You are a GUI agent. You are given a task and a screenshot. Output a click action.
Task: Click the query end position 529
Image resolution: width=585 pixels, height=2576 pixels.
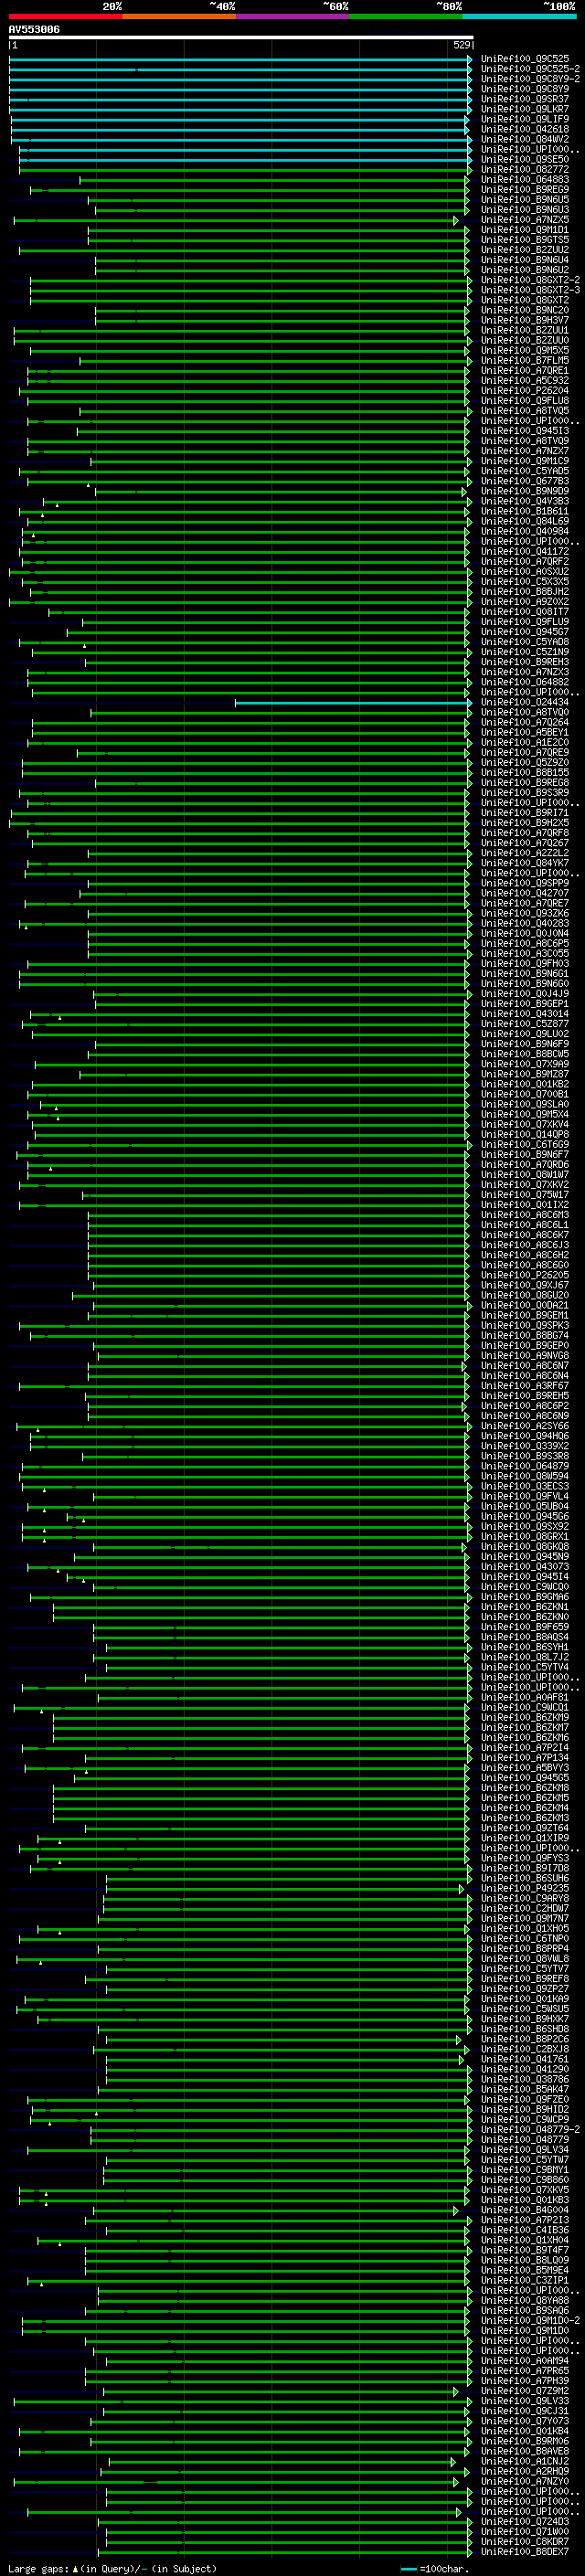pos(461,45)
